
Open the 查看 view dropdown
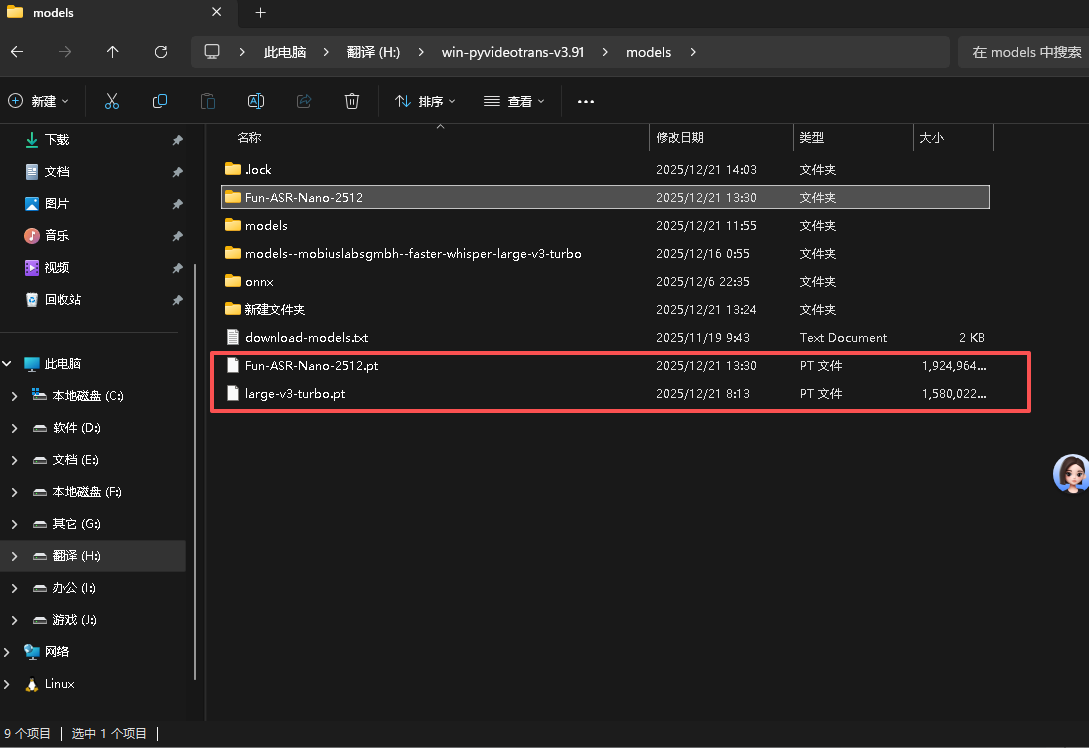point(514,101)
